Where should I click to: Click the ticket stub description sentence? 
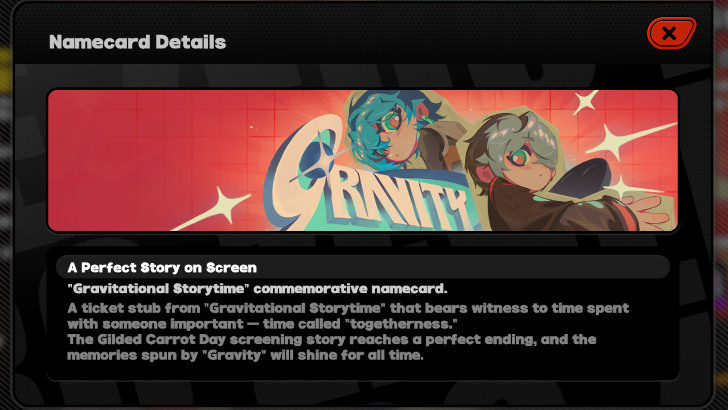348,316
